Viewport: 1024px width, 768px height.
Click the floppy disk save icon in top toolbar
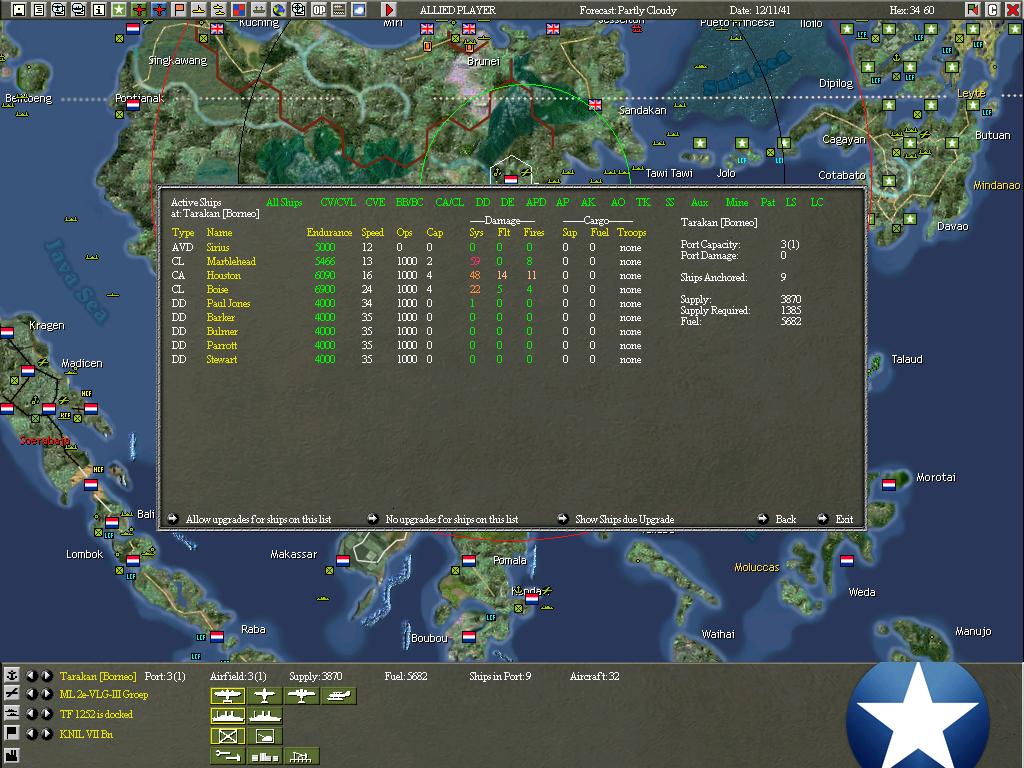pos(19,9)
